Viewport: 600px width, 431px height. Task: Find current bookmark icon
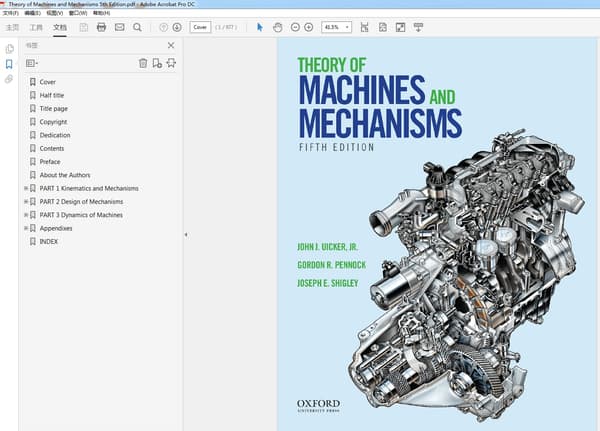point(171,63)
